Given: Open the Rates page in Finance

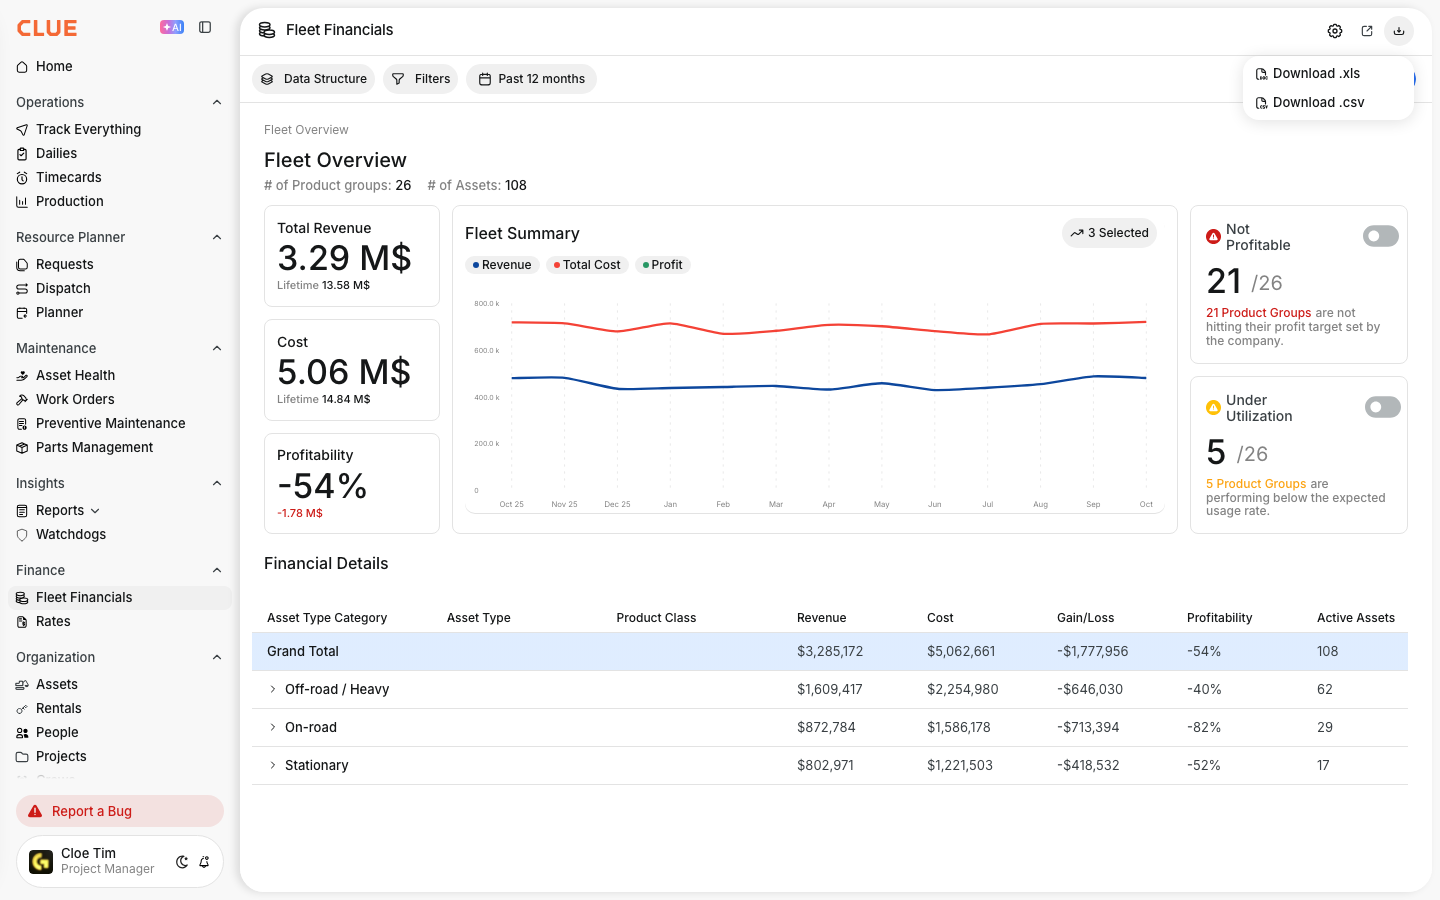Looking at the screenshot, I should [x=120, y=622].
